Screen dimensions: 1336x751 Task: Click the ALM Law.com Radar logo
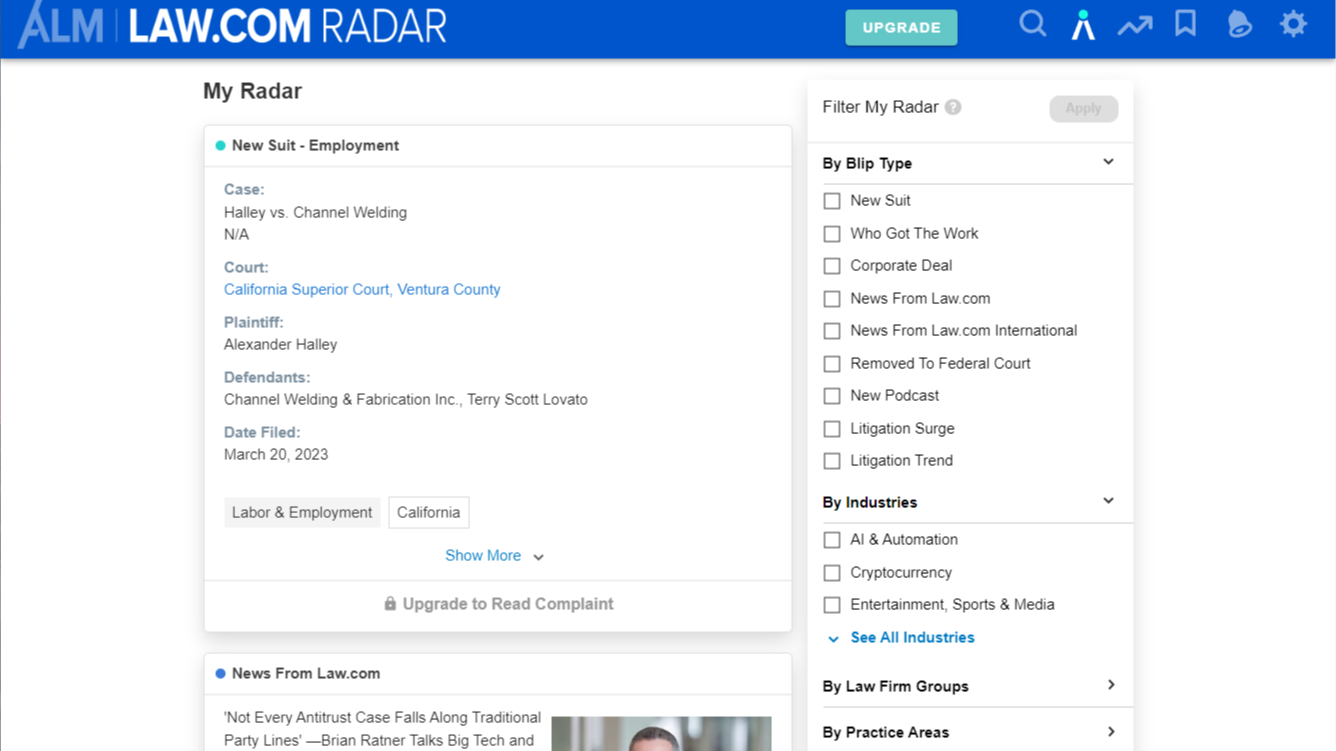[x=232, y=25]
